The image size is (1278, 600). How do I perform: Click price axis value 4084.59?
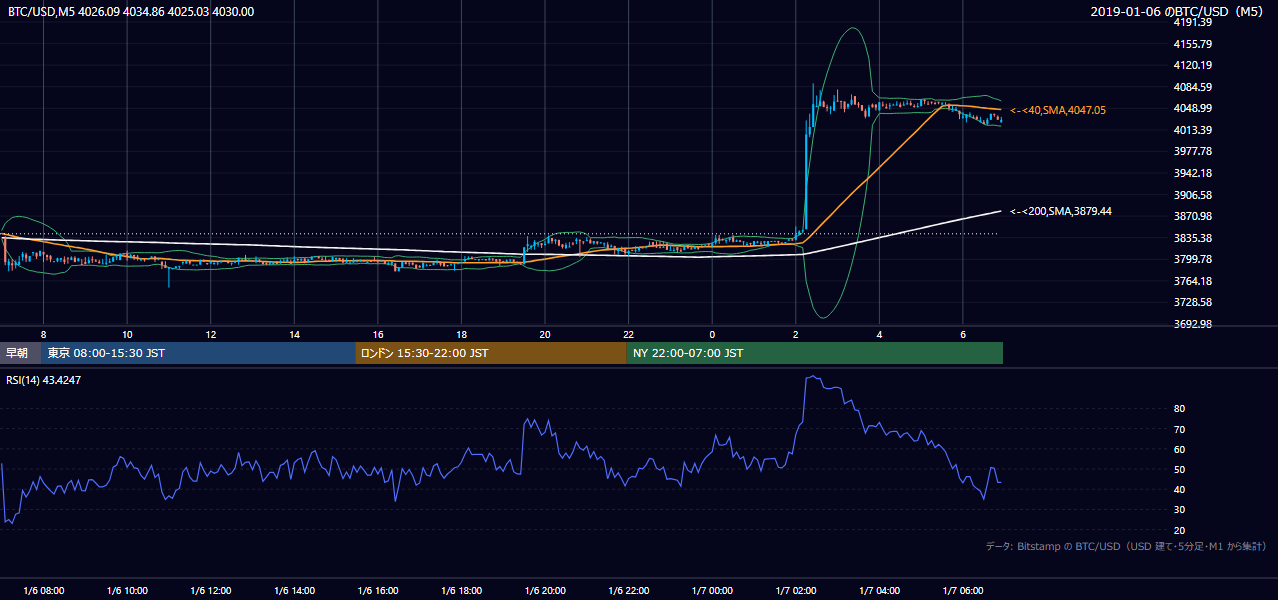[1192, 87]
